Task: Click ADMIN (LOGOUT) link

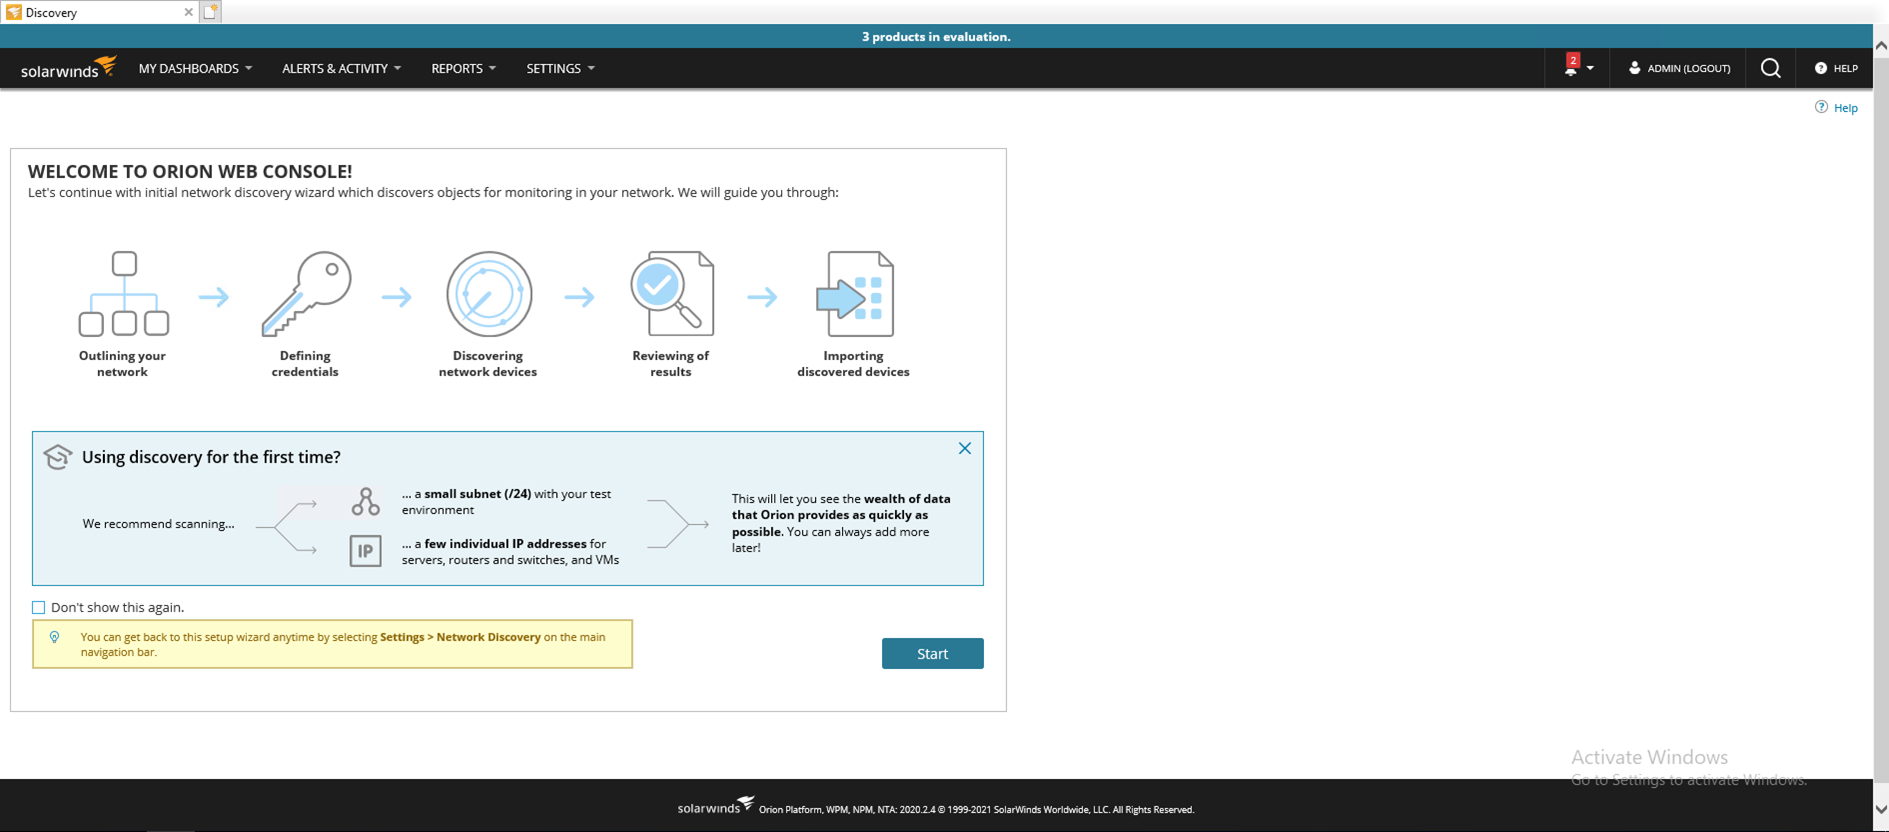Action: (1688, 68)
